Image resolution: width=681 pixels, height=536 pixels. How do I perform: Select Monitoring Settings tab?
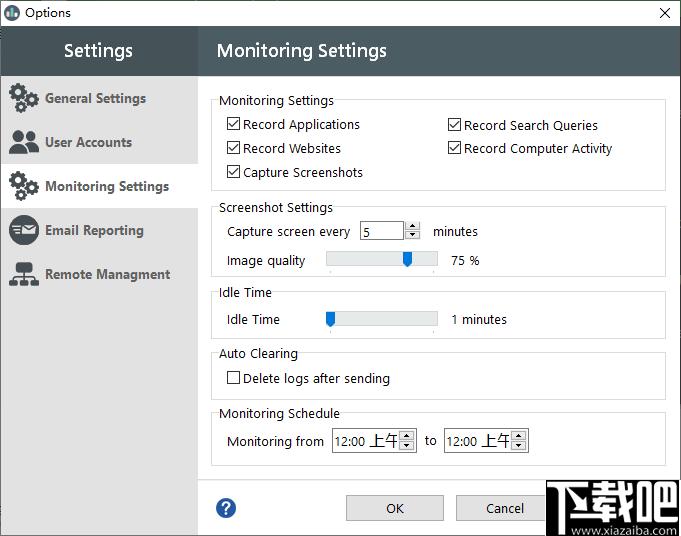coord(99,186)
